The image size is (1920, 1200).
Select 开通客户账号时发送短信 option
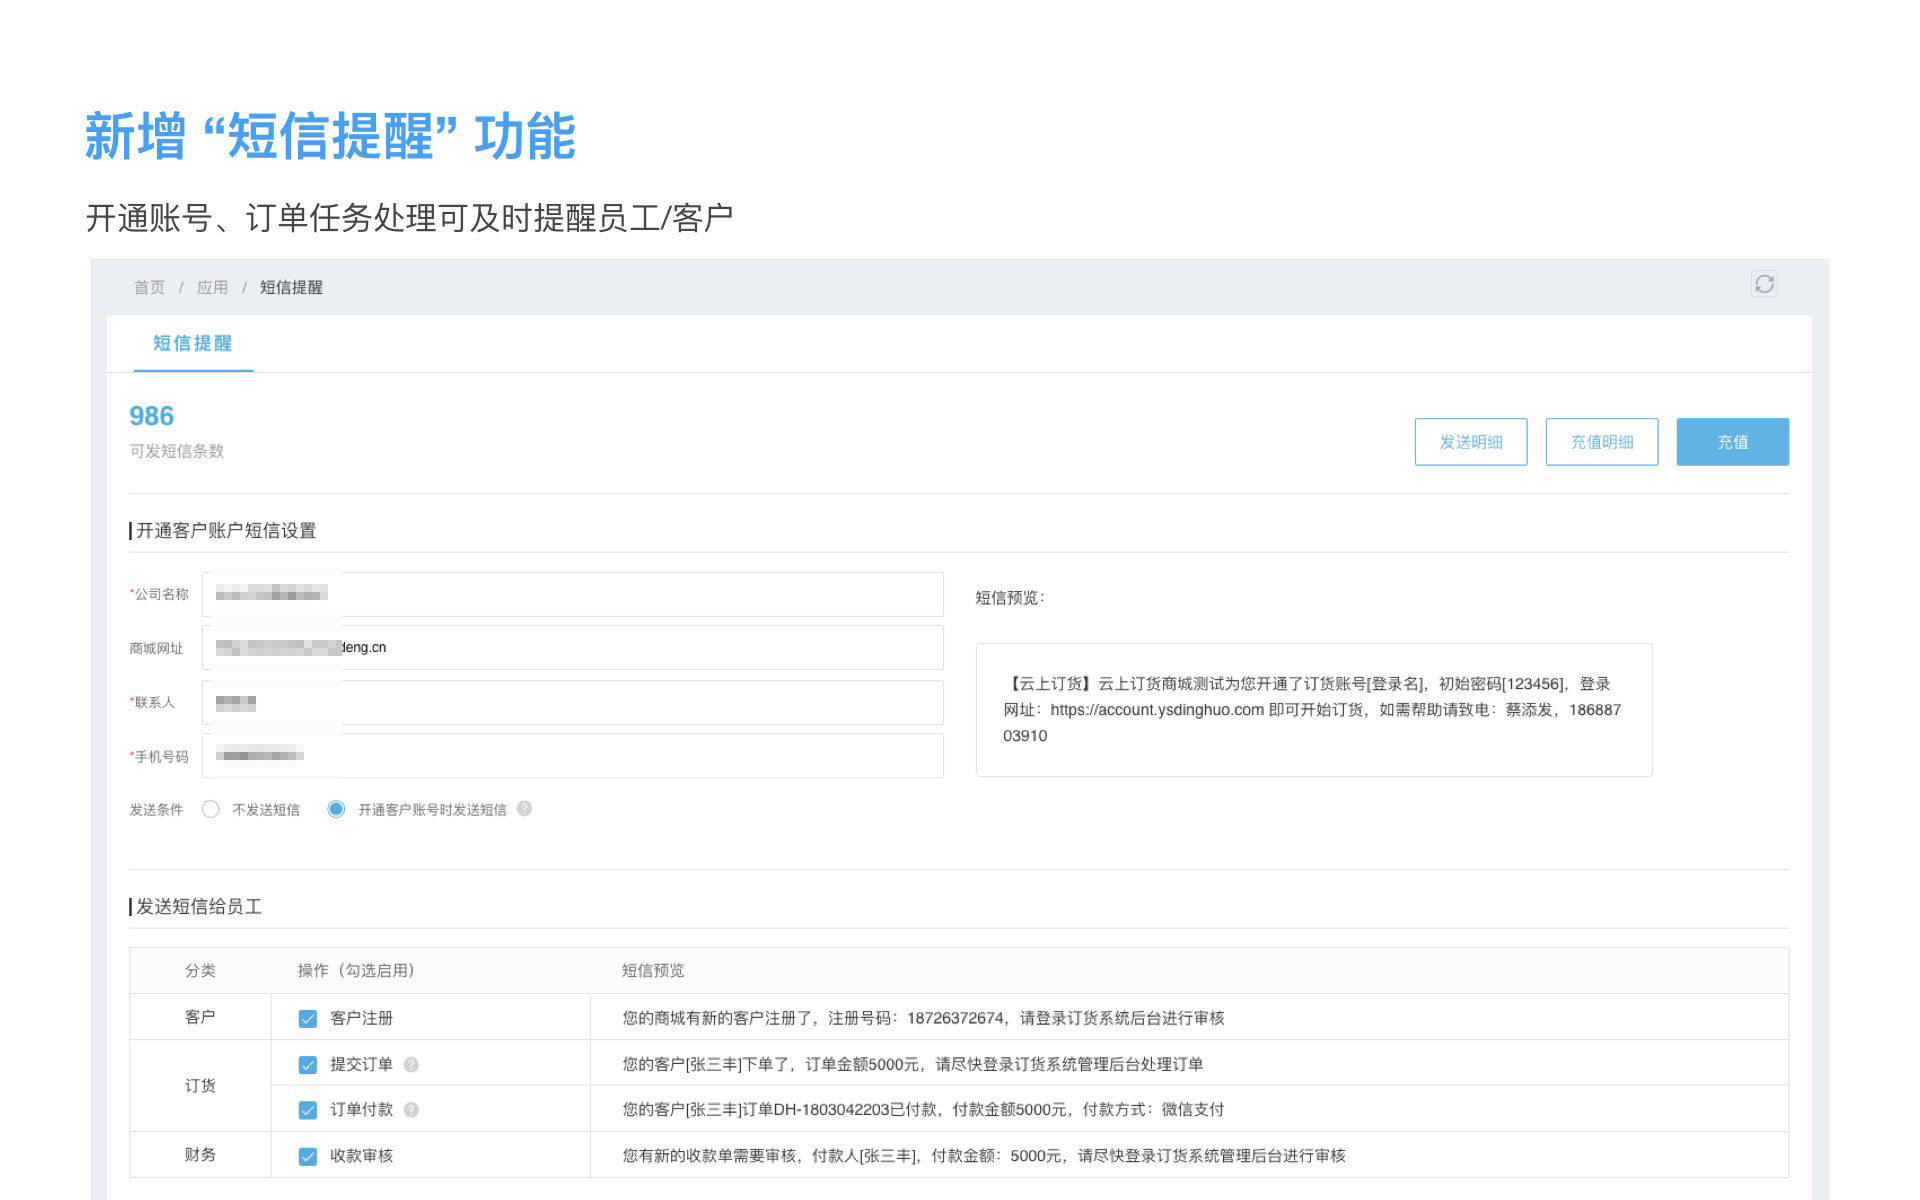(337, 809)
